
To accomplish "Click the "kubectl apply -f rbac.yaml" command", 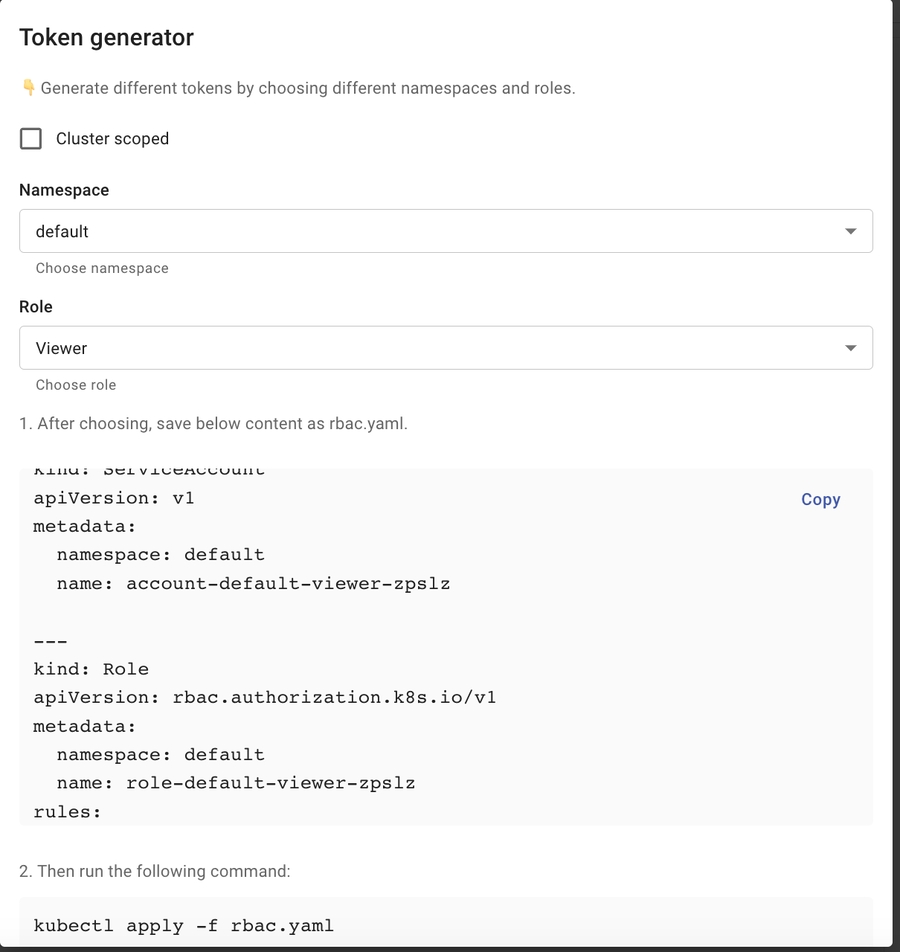I will [x=184, y=925].
